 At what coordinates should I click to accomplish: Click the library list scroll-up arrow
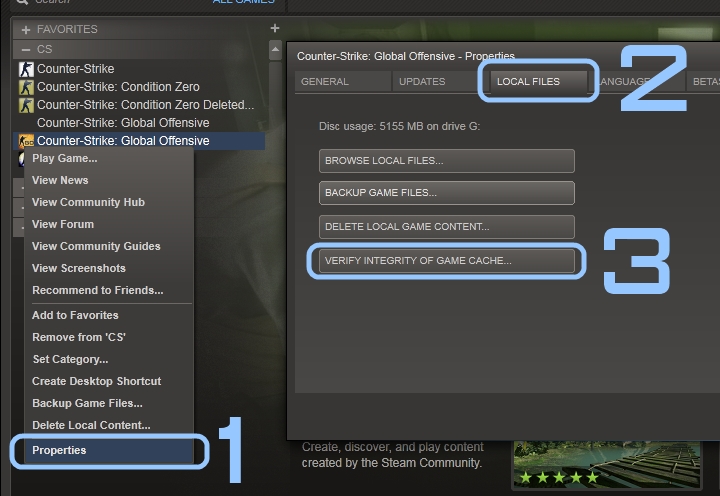tap(275, 50)
